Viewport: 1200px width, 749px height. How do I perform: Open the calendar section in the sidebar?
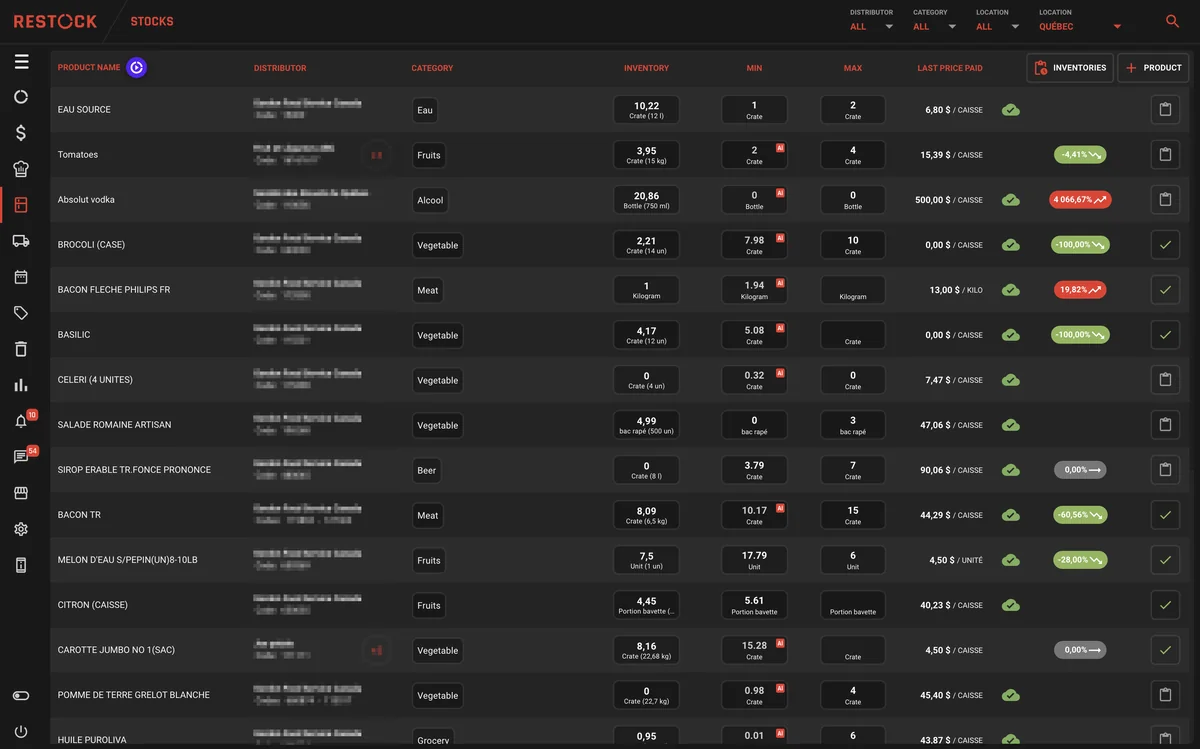point(21,277)
